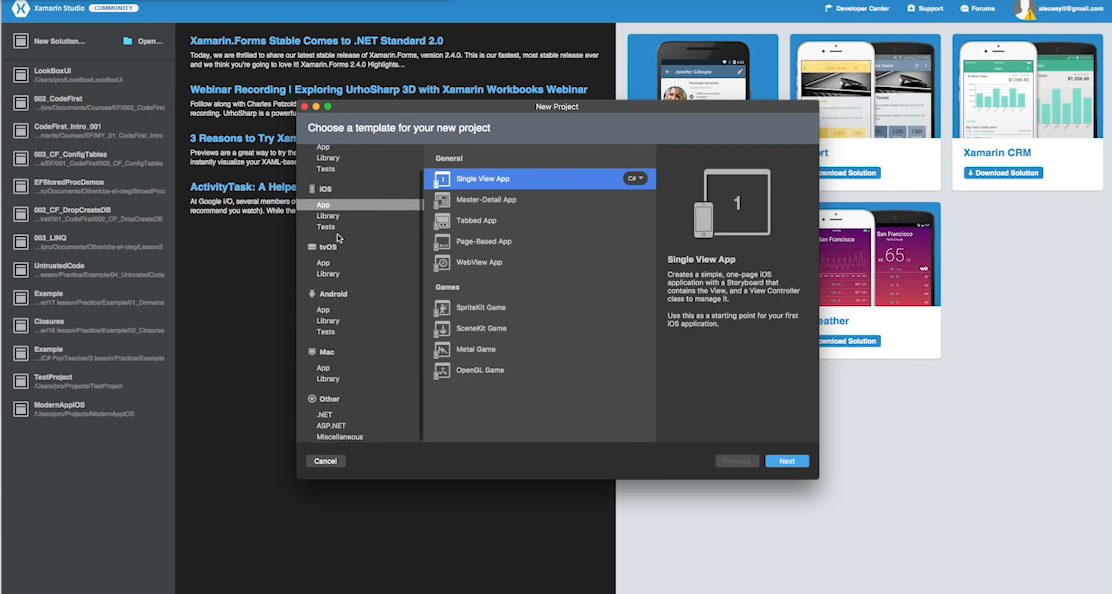Download the Xamarin CRM solution
Image resolution: width=1112 pixels, height=594 pixels.
click(1002, 173)
